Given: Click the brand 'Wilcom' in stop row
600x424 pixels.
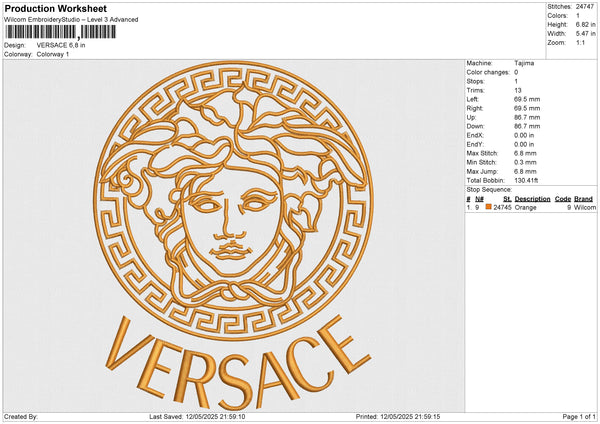Looking at the screenshot, I should tap(584, 207).
